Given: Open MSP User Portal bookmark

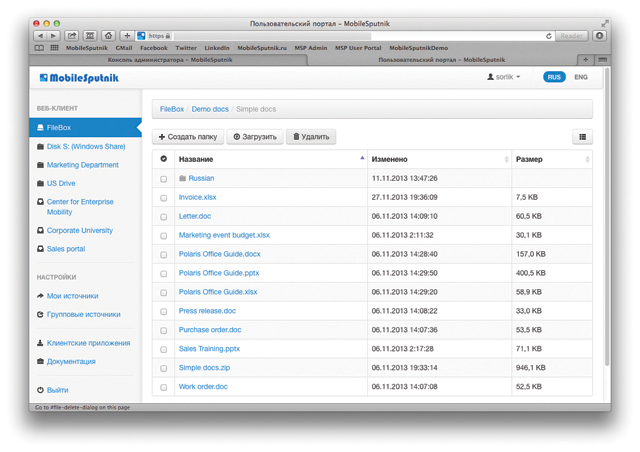Looking at the screenshot, I should 358,48.
